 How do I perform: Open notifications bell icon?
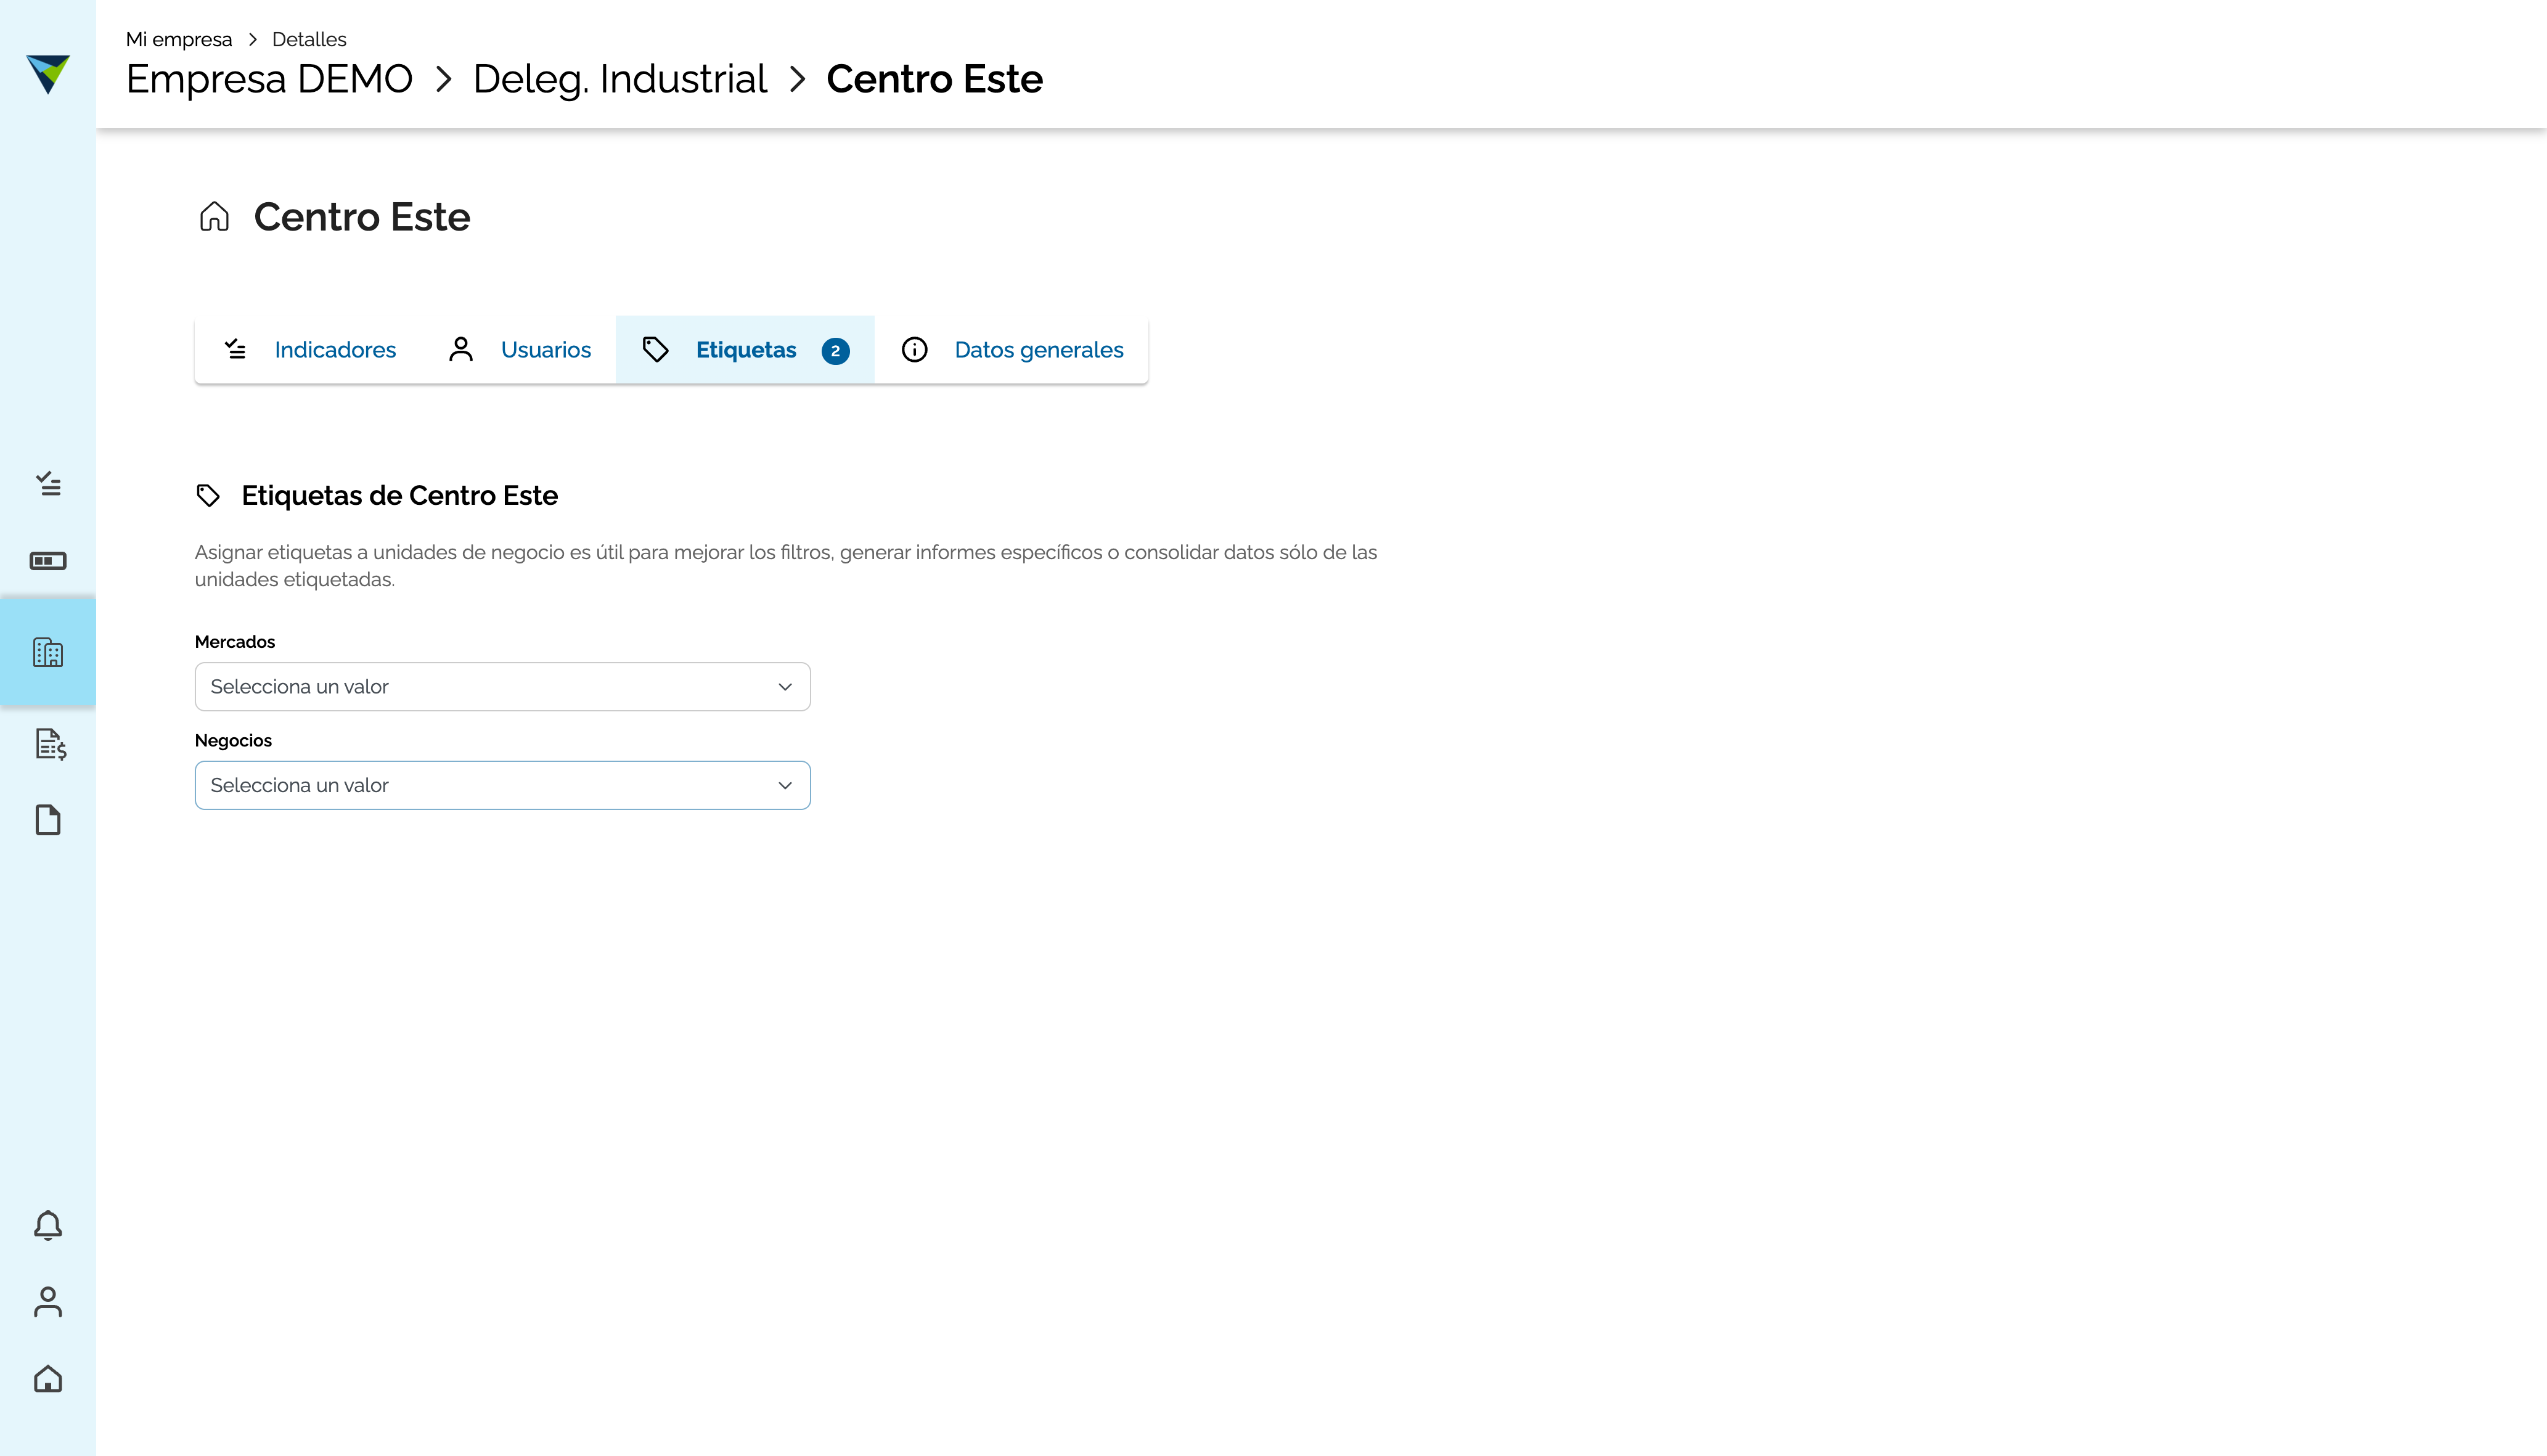tap(48, 1225)
